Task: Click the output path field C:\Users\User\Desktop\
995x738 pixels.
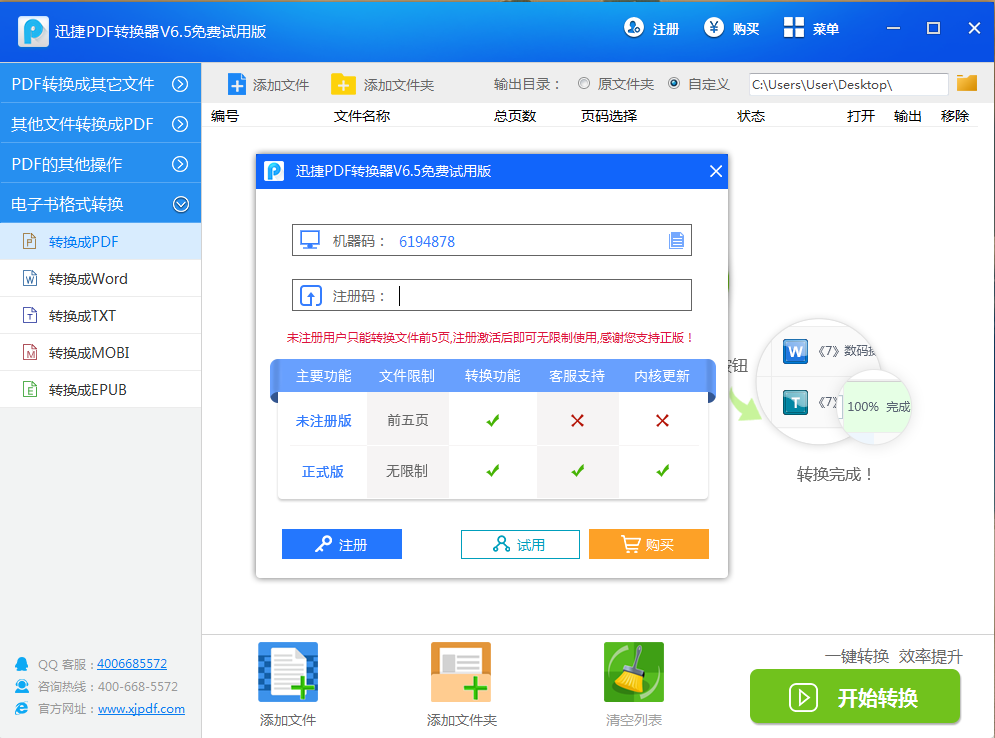Action: pyautogui.click(x=848, y=84)
